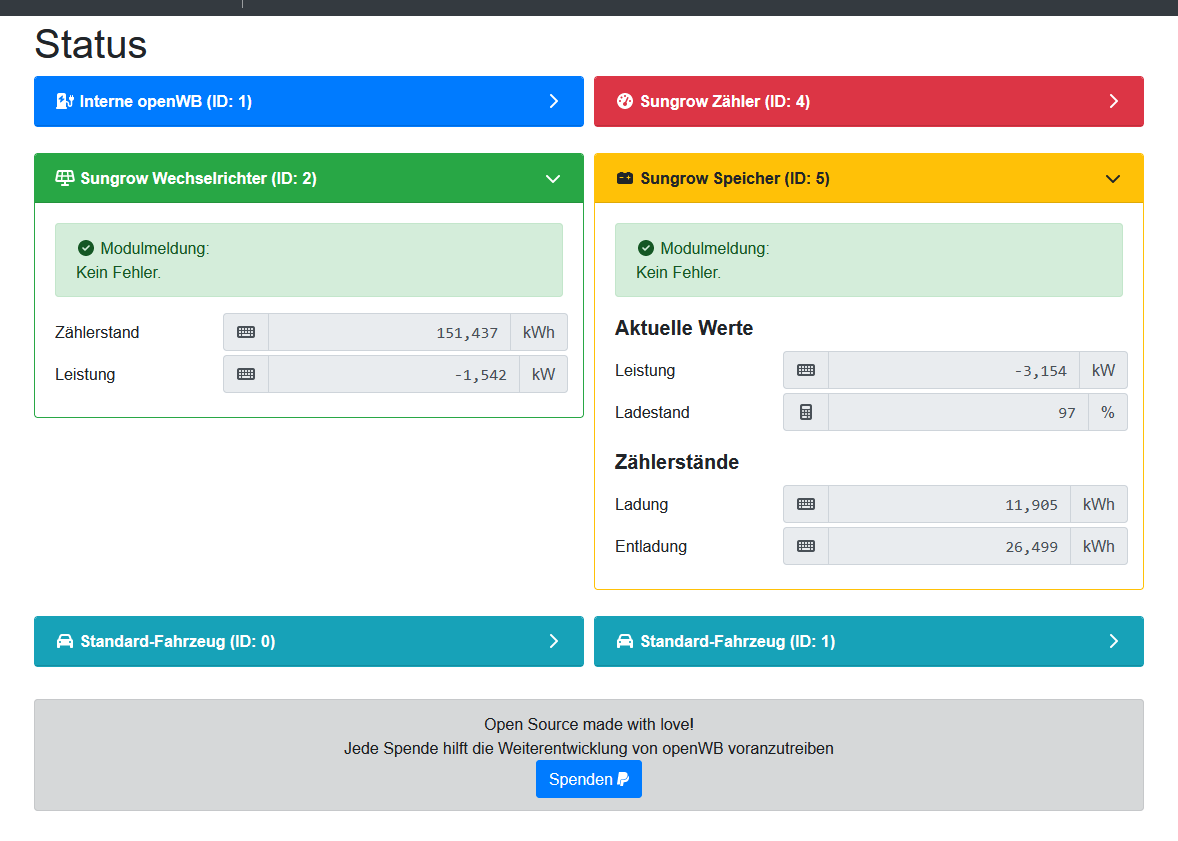Click the Entladung value 26,499 field
This screenshot has height=841, width=1178.
(x=949, y=546)
